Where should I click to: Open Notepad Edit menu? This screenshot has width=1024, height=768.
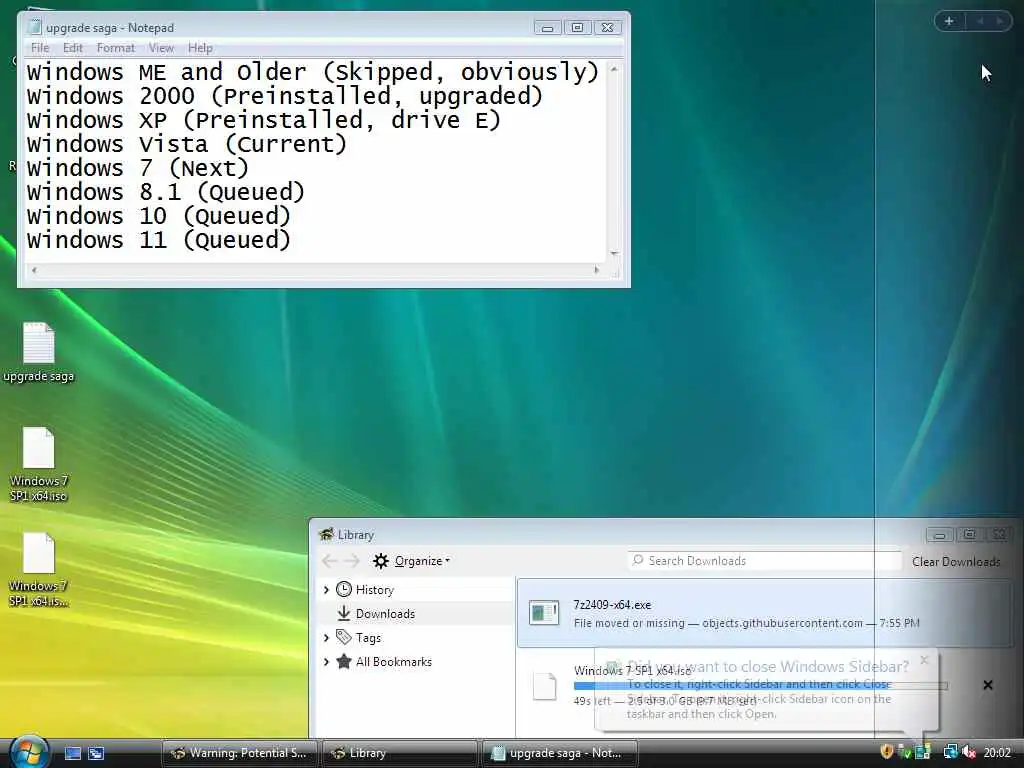(x=72, y=48)
